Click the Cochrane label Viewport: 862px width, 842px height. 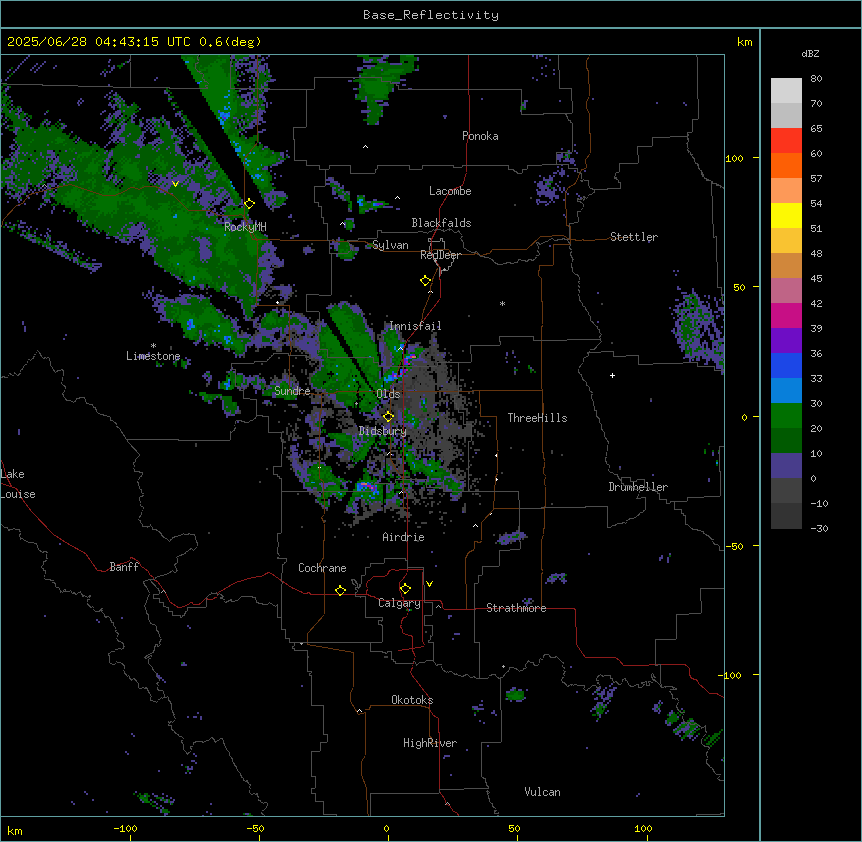(322, 568)
